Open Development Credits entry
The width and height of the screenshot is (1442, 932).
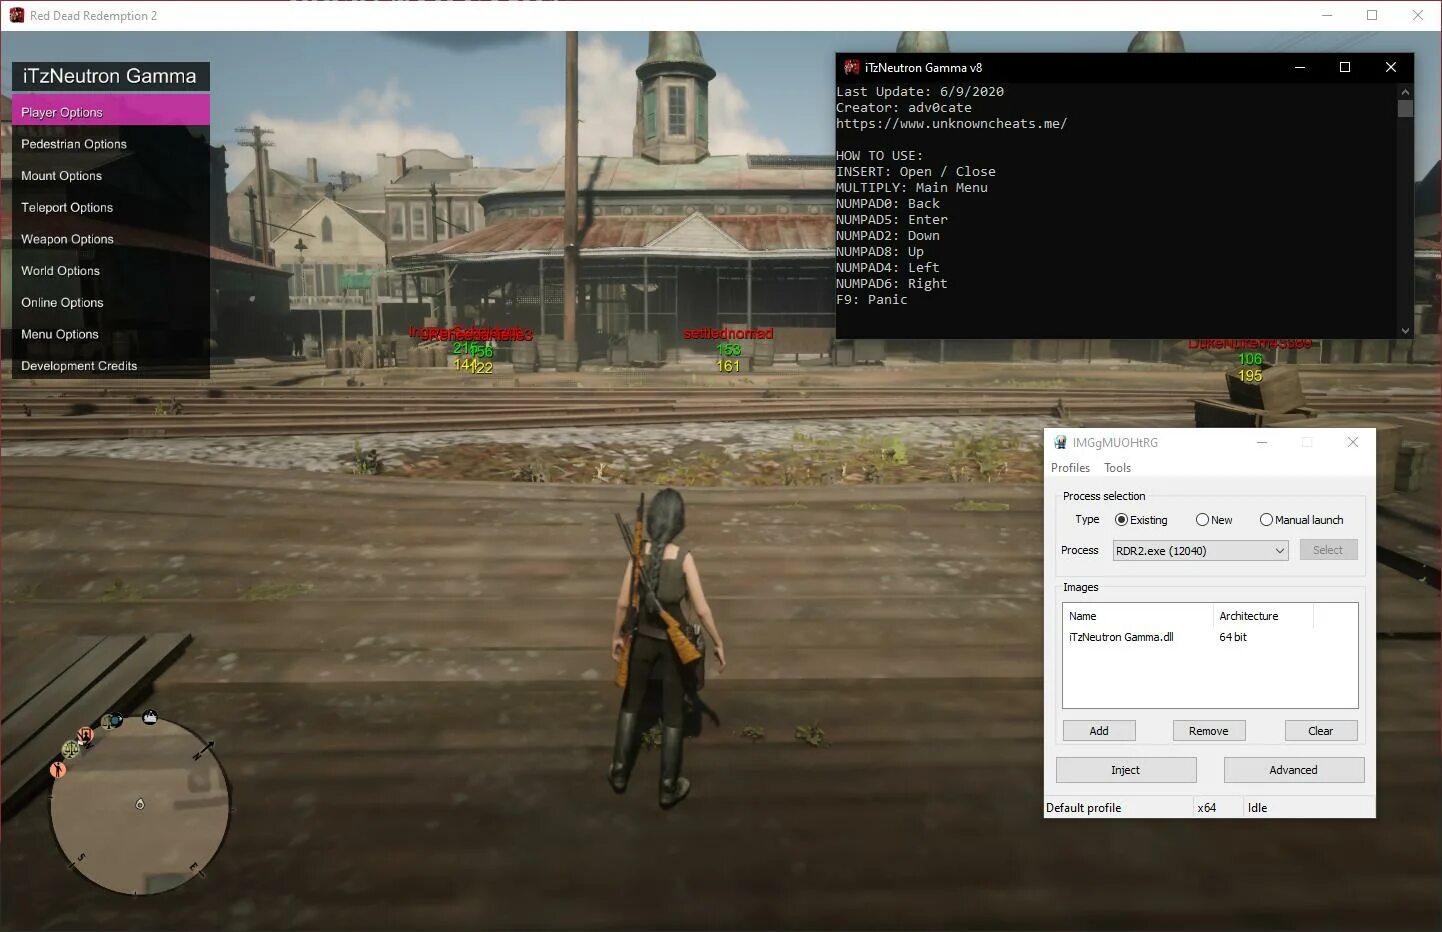click(x=110, y=365)
